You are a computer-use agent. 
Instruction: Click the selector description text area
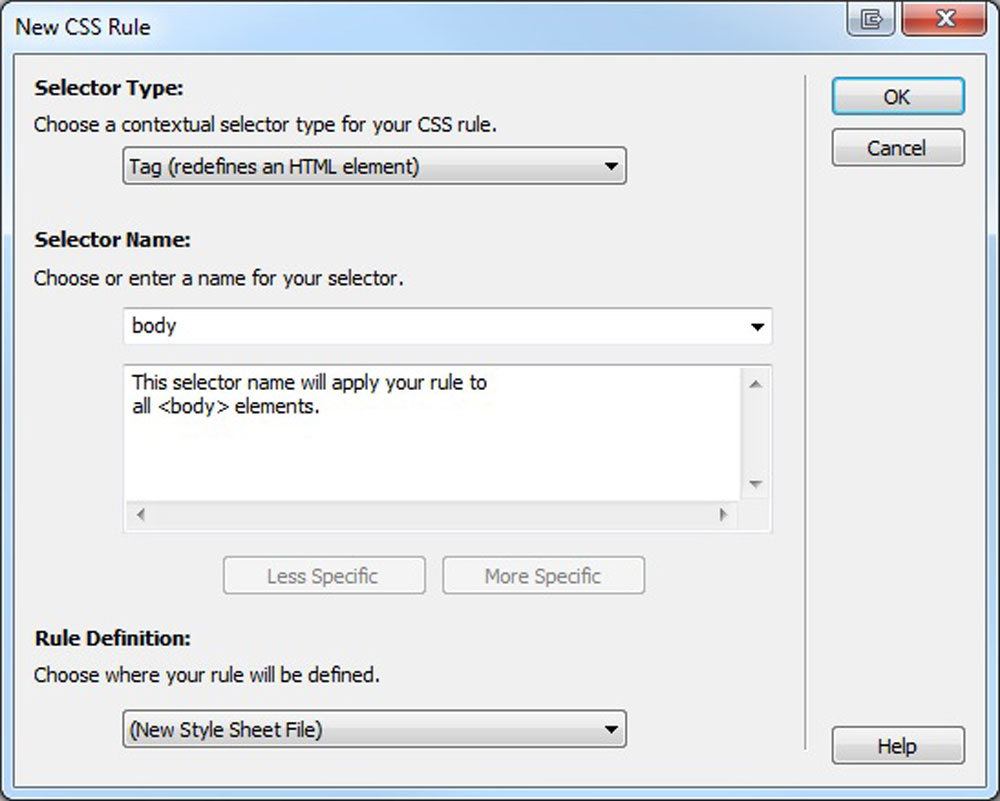430,440
